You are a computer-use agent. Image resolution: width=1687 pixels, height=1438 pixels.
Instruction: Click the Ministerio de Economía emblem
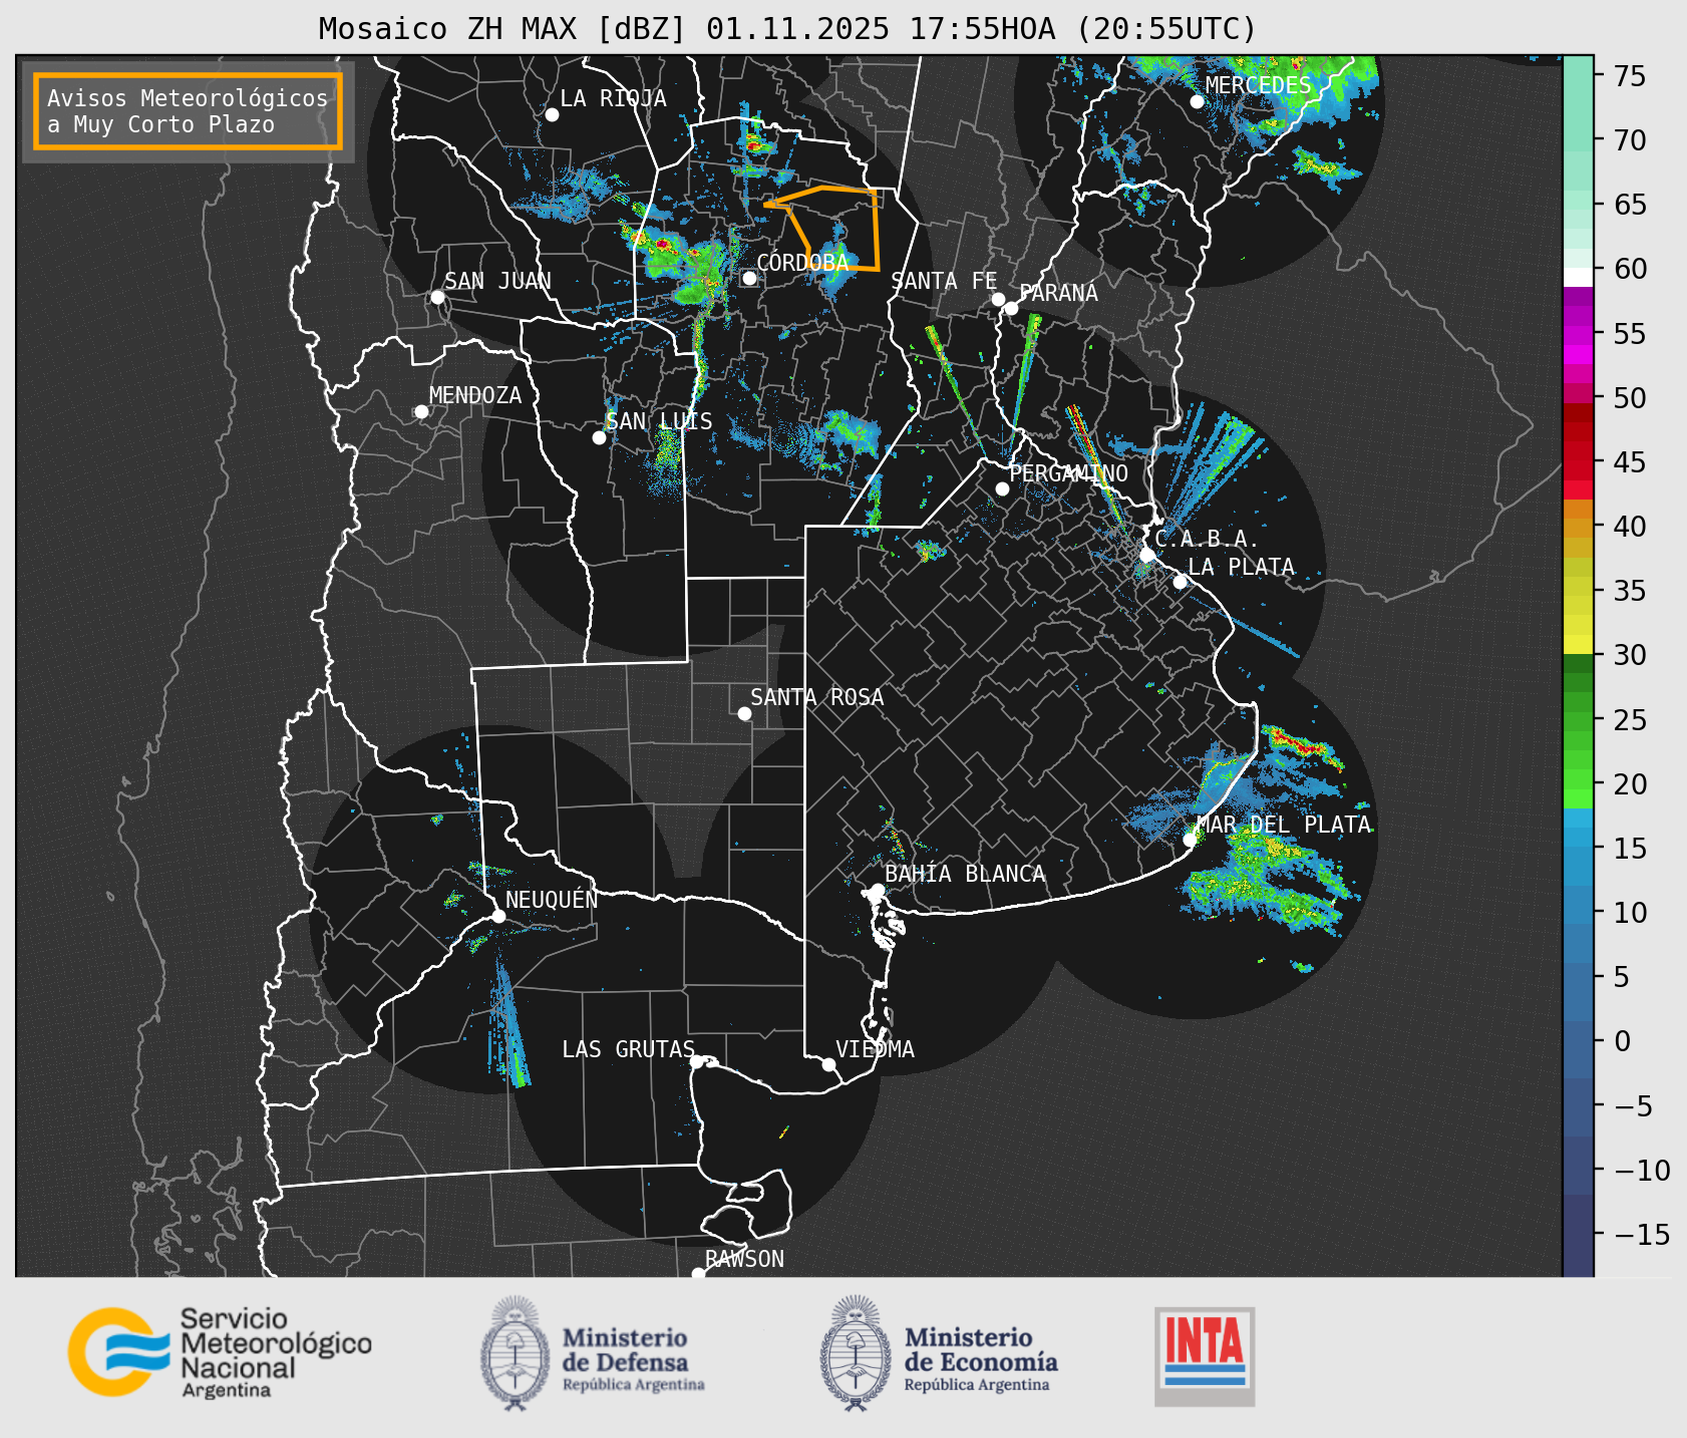[855, 1354]
